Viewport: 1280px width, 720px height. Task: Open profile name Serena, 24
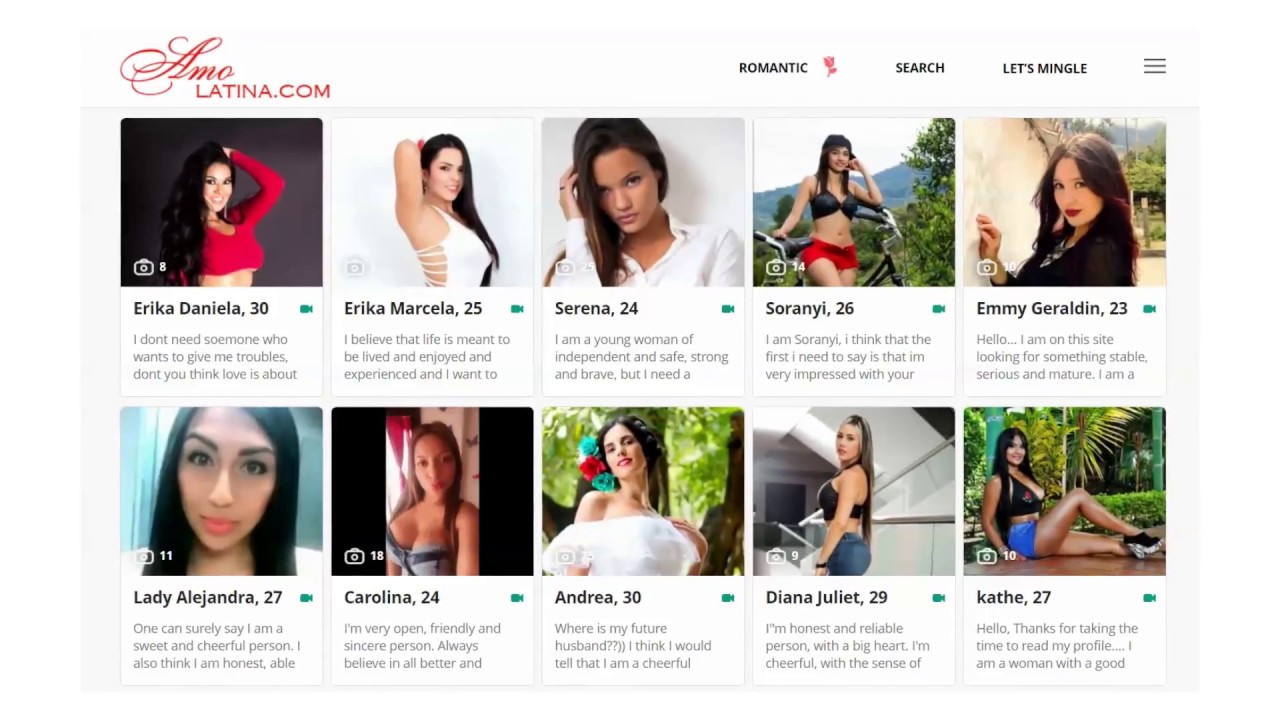coord(596,309)
